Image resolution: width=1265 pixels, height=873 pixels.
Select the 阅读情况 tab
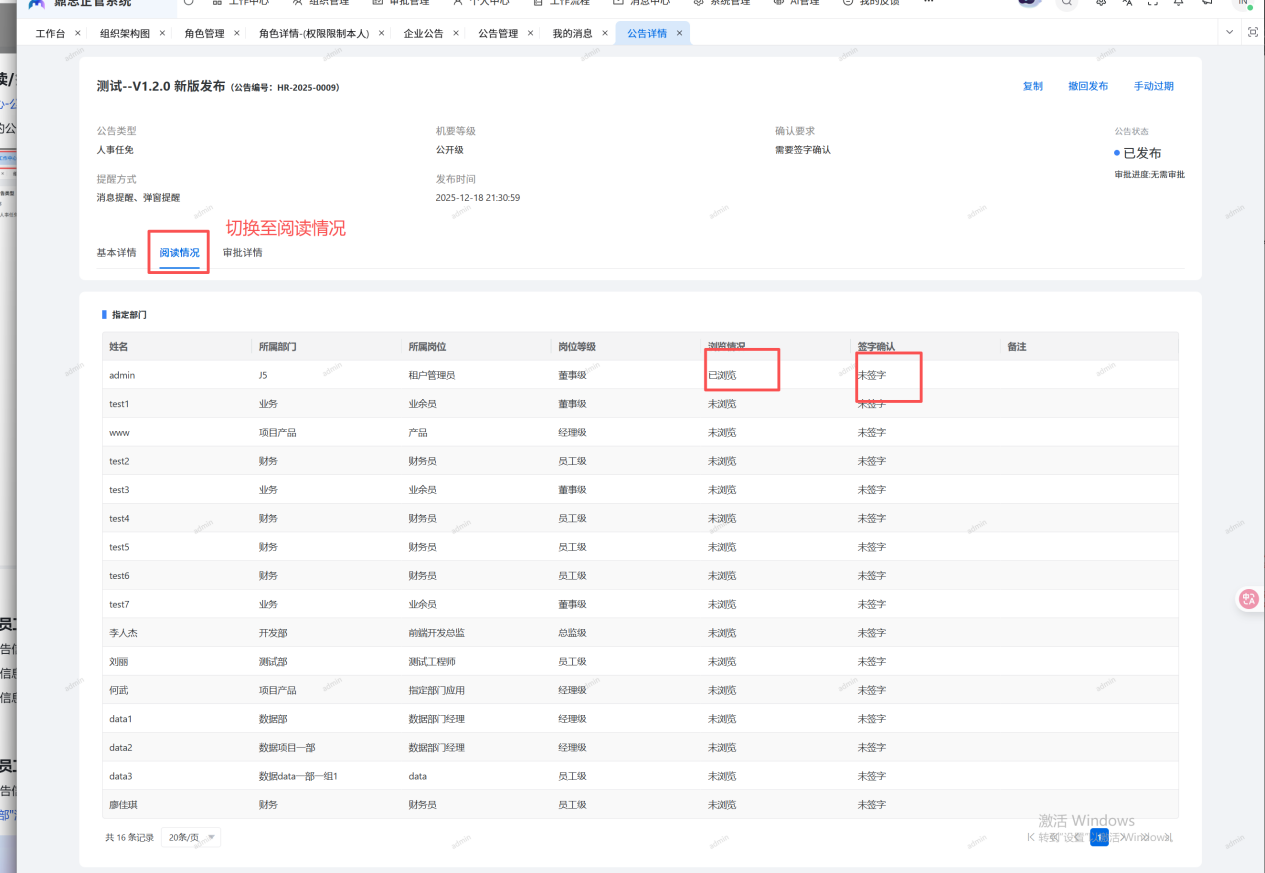pos(179,253)
